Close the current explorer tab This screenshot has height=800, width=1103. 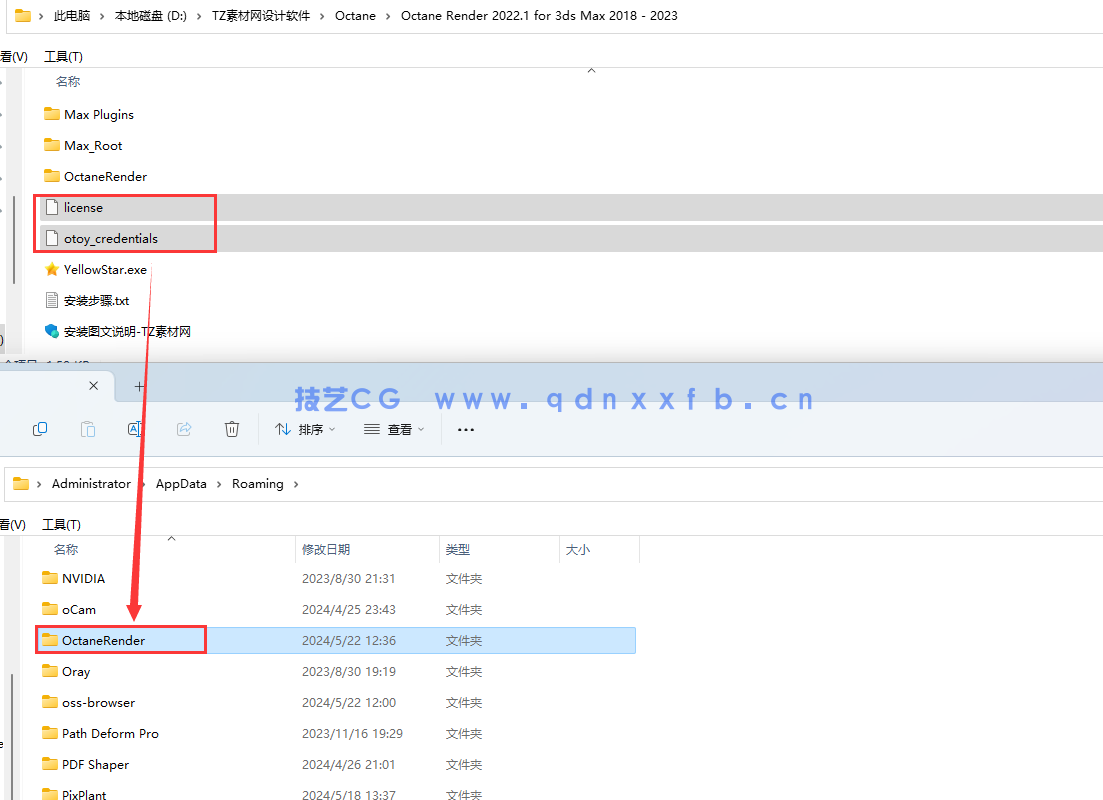[x=94, y=386]
